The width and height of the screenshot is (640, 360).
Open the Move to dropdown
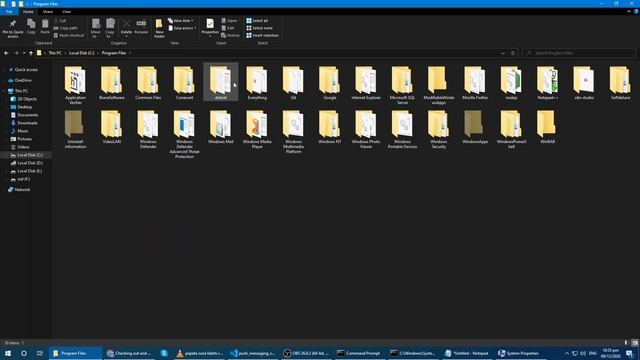click(96, 29)
